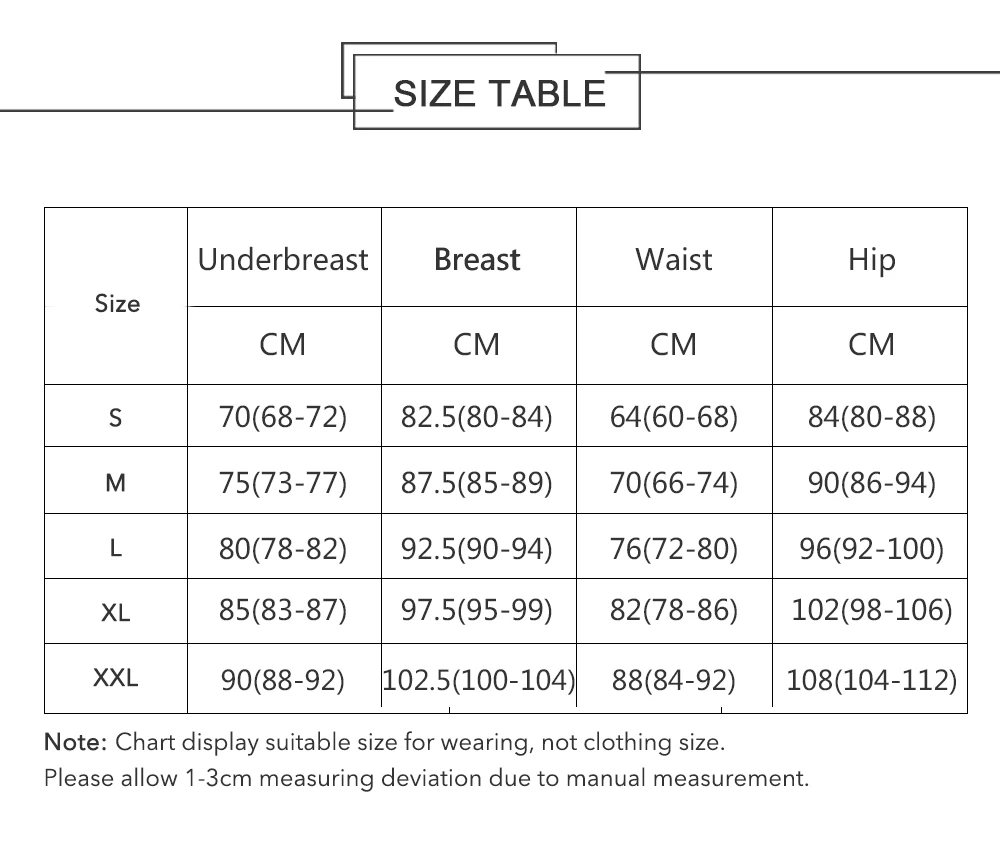Screen dimensions: 1000x860
Task: Select the M size row label
Action: pyautogui.click(x=116, y=483)
